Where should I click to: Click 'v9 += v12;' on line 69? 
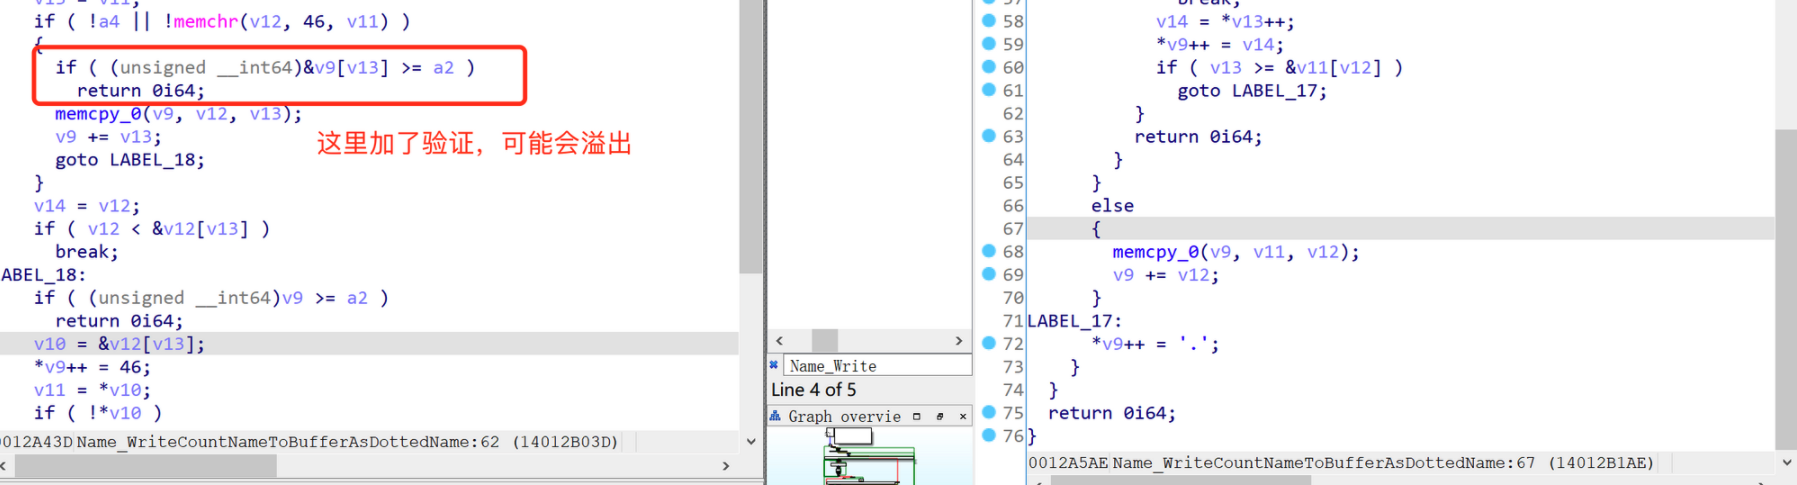click(x=1166, y=274)
